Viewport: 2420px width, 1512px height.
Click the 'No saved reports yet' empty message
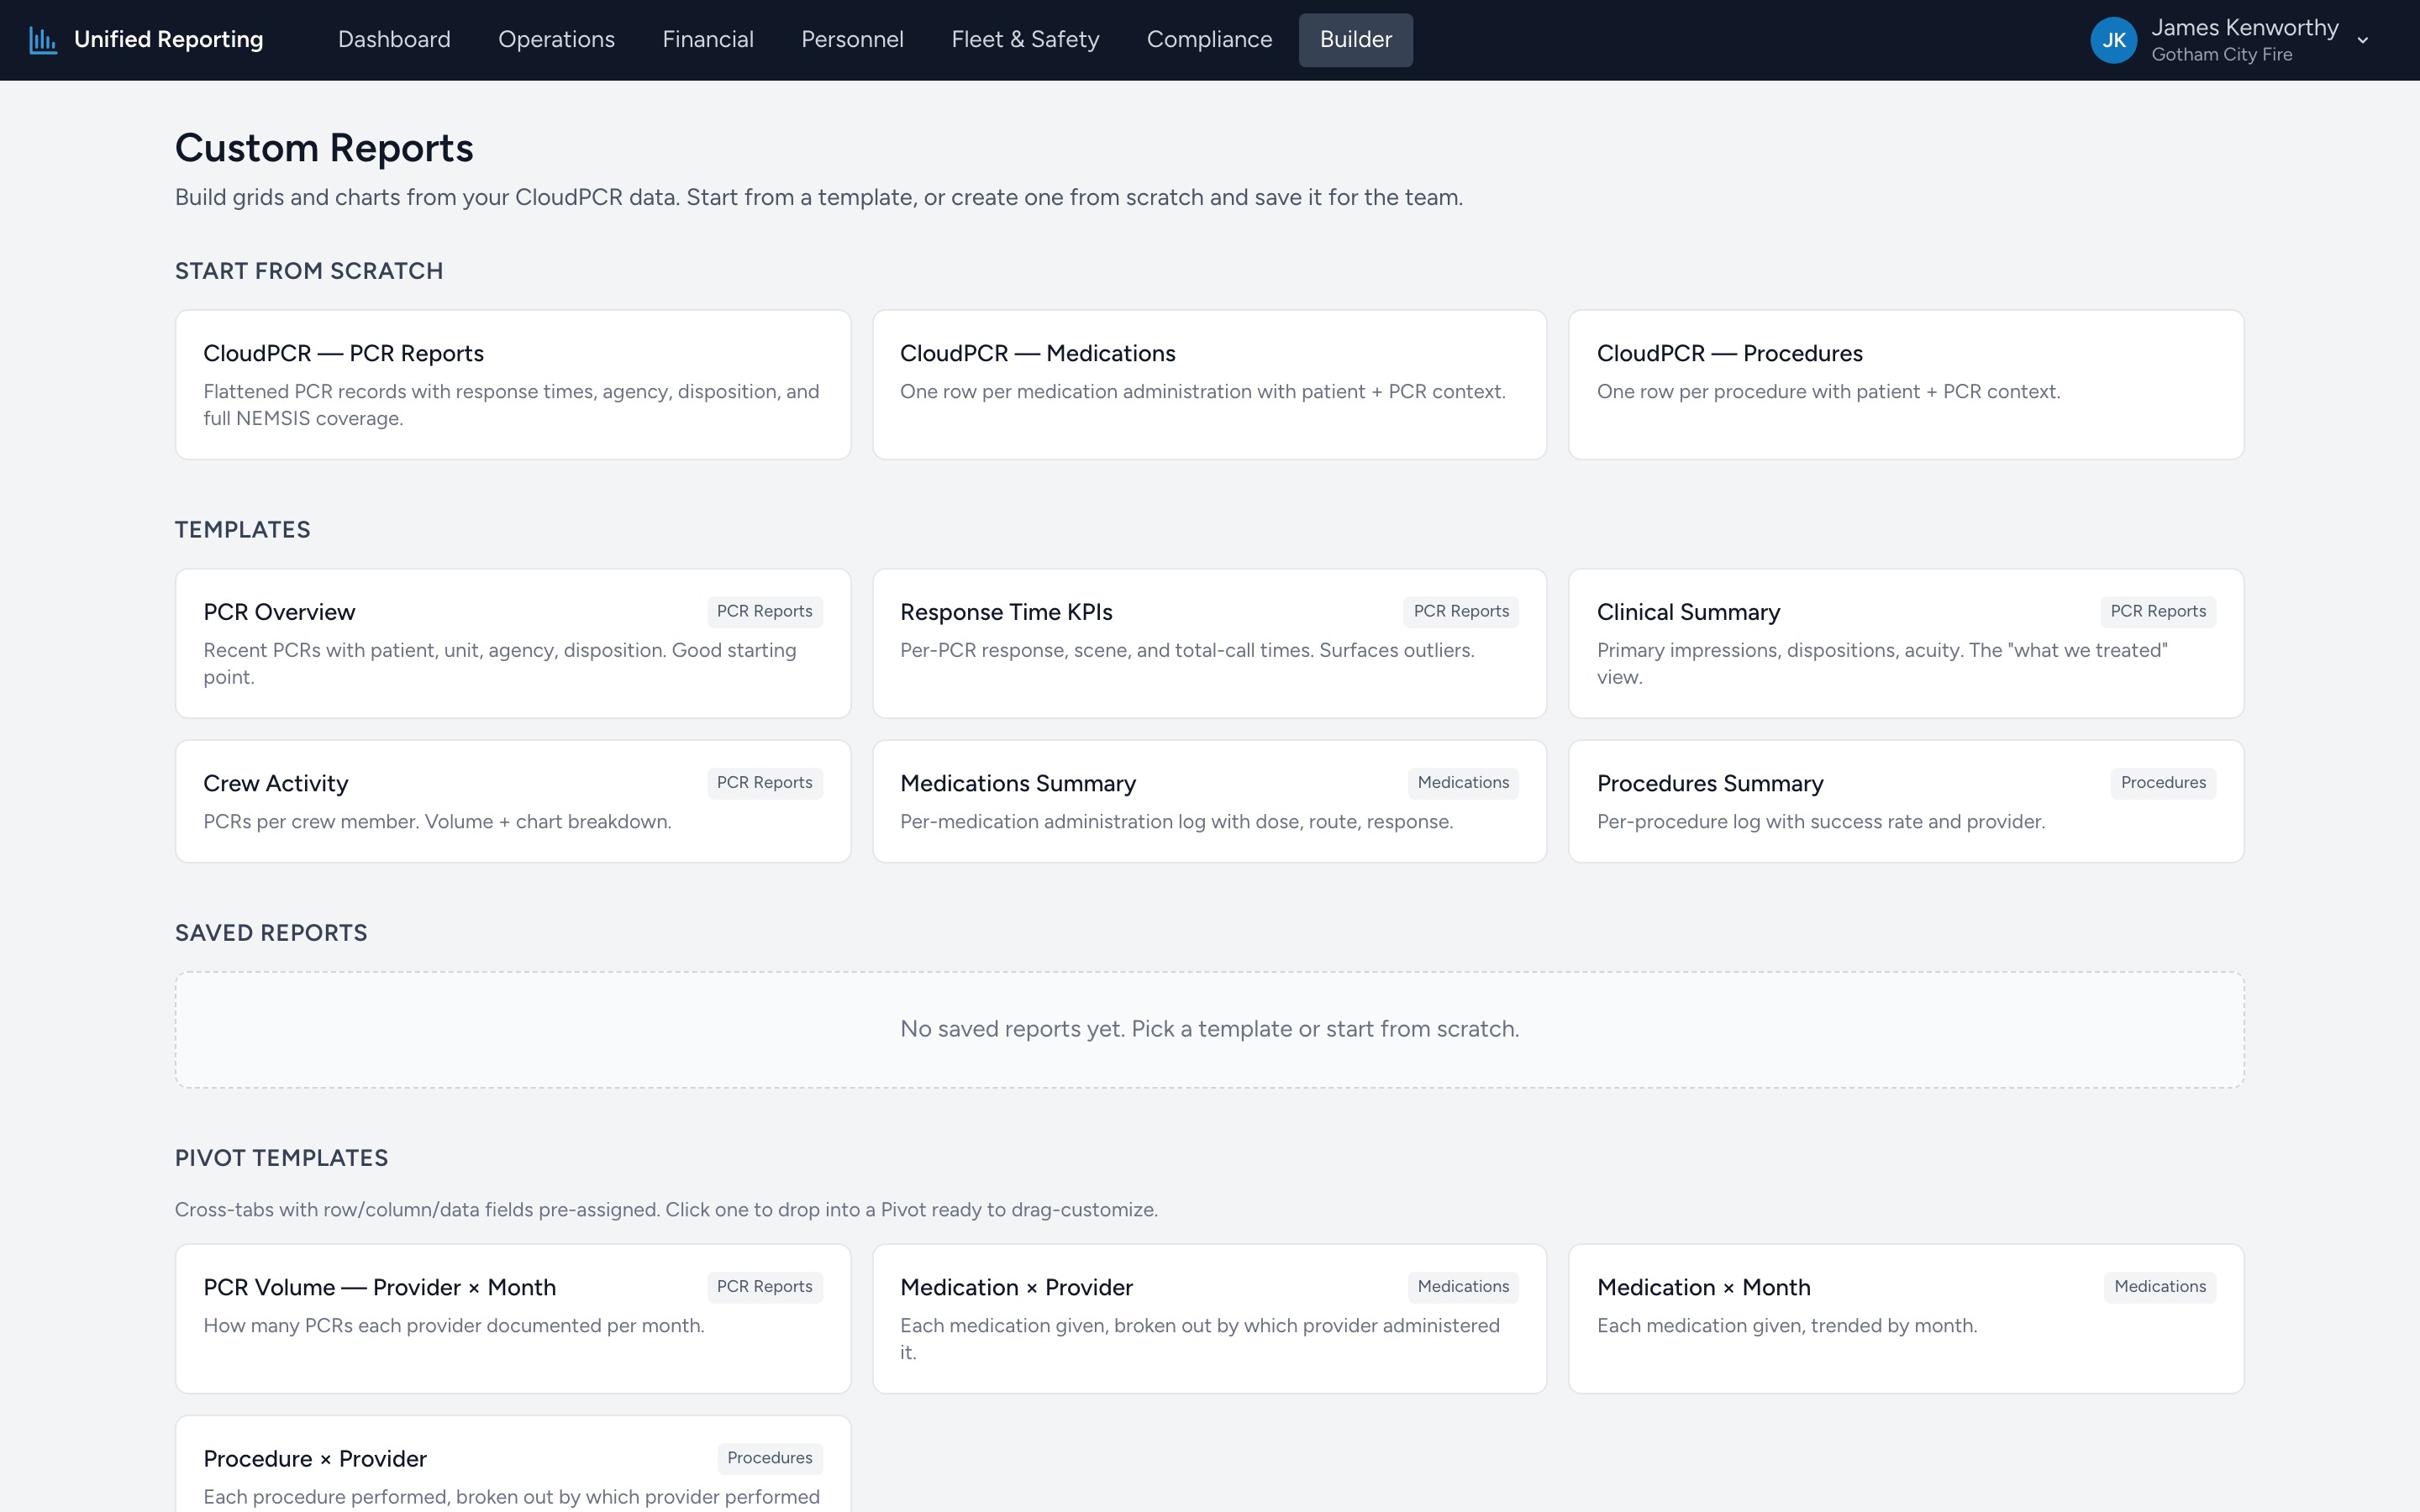tap(1209, 1029)
